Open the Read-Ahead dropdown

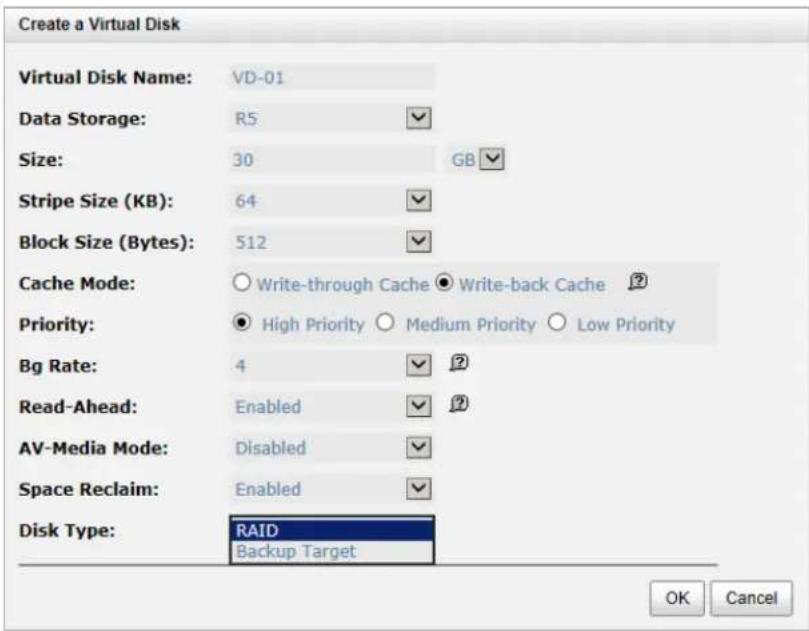pyautogui.click(x=418, y=407)
